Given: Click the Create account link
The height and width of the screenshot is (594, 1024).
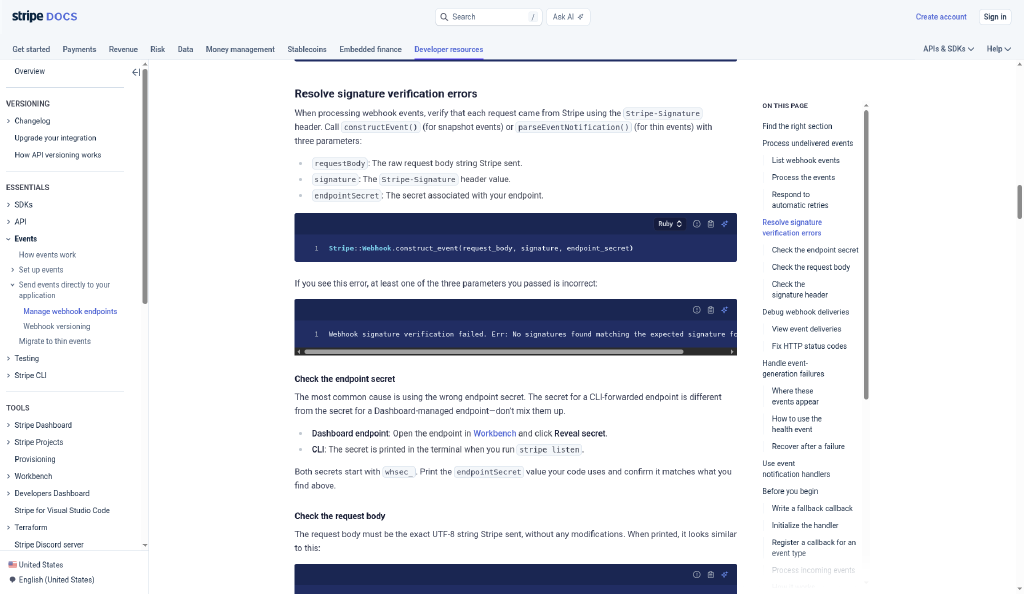Looking at the screenshot, I should tap(940, 17).
